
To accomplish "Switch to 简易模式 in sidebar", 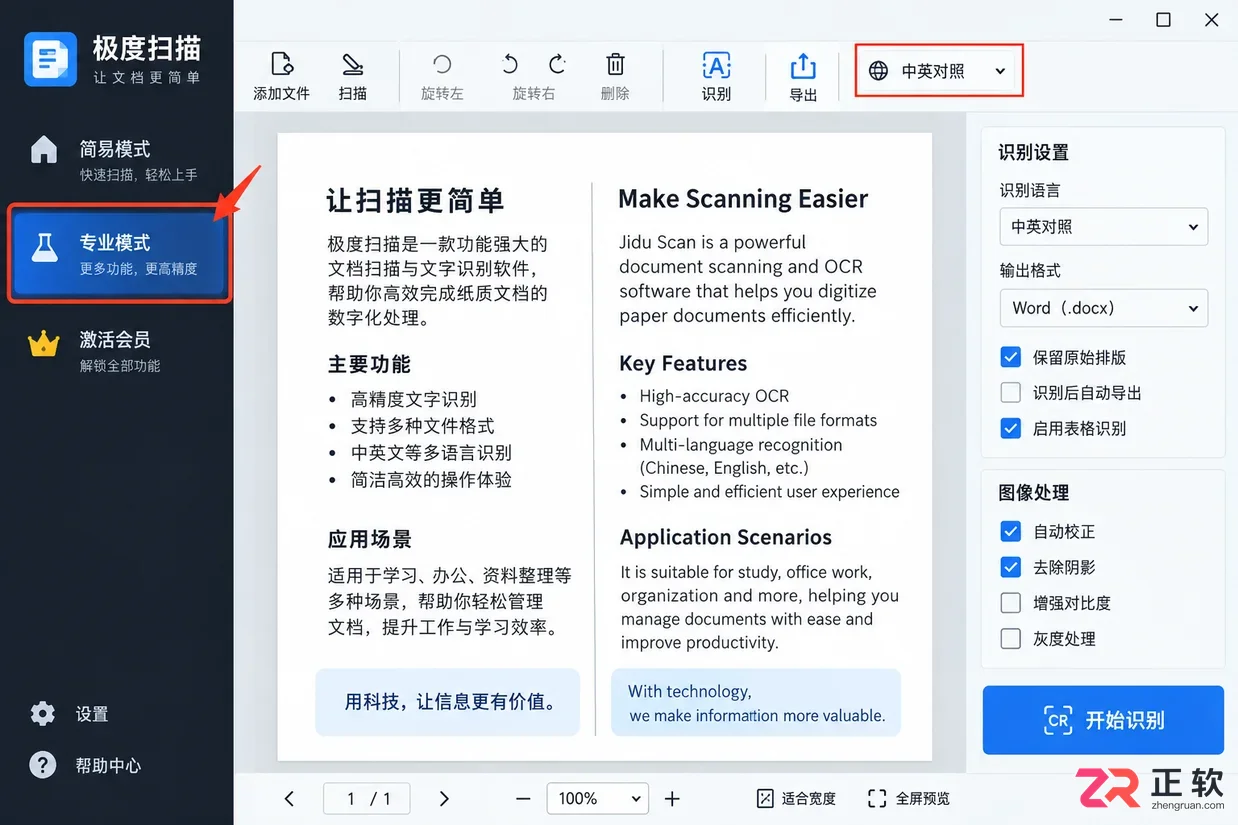I will [x=117, y=160].
